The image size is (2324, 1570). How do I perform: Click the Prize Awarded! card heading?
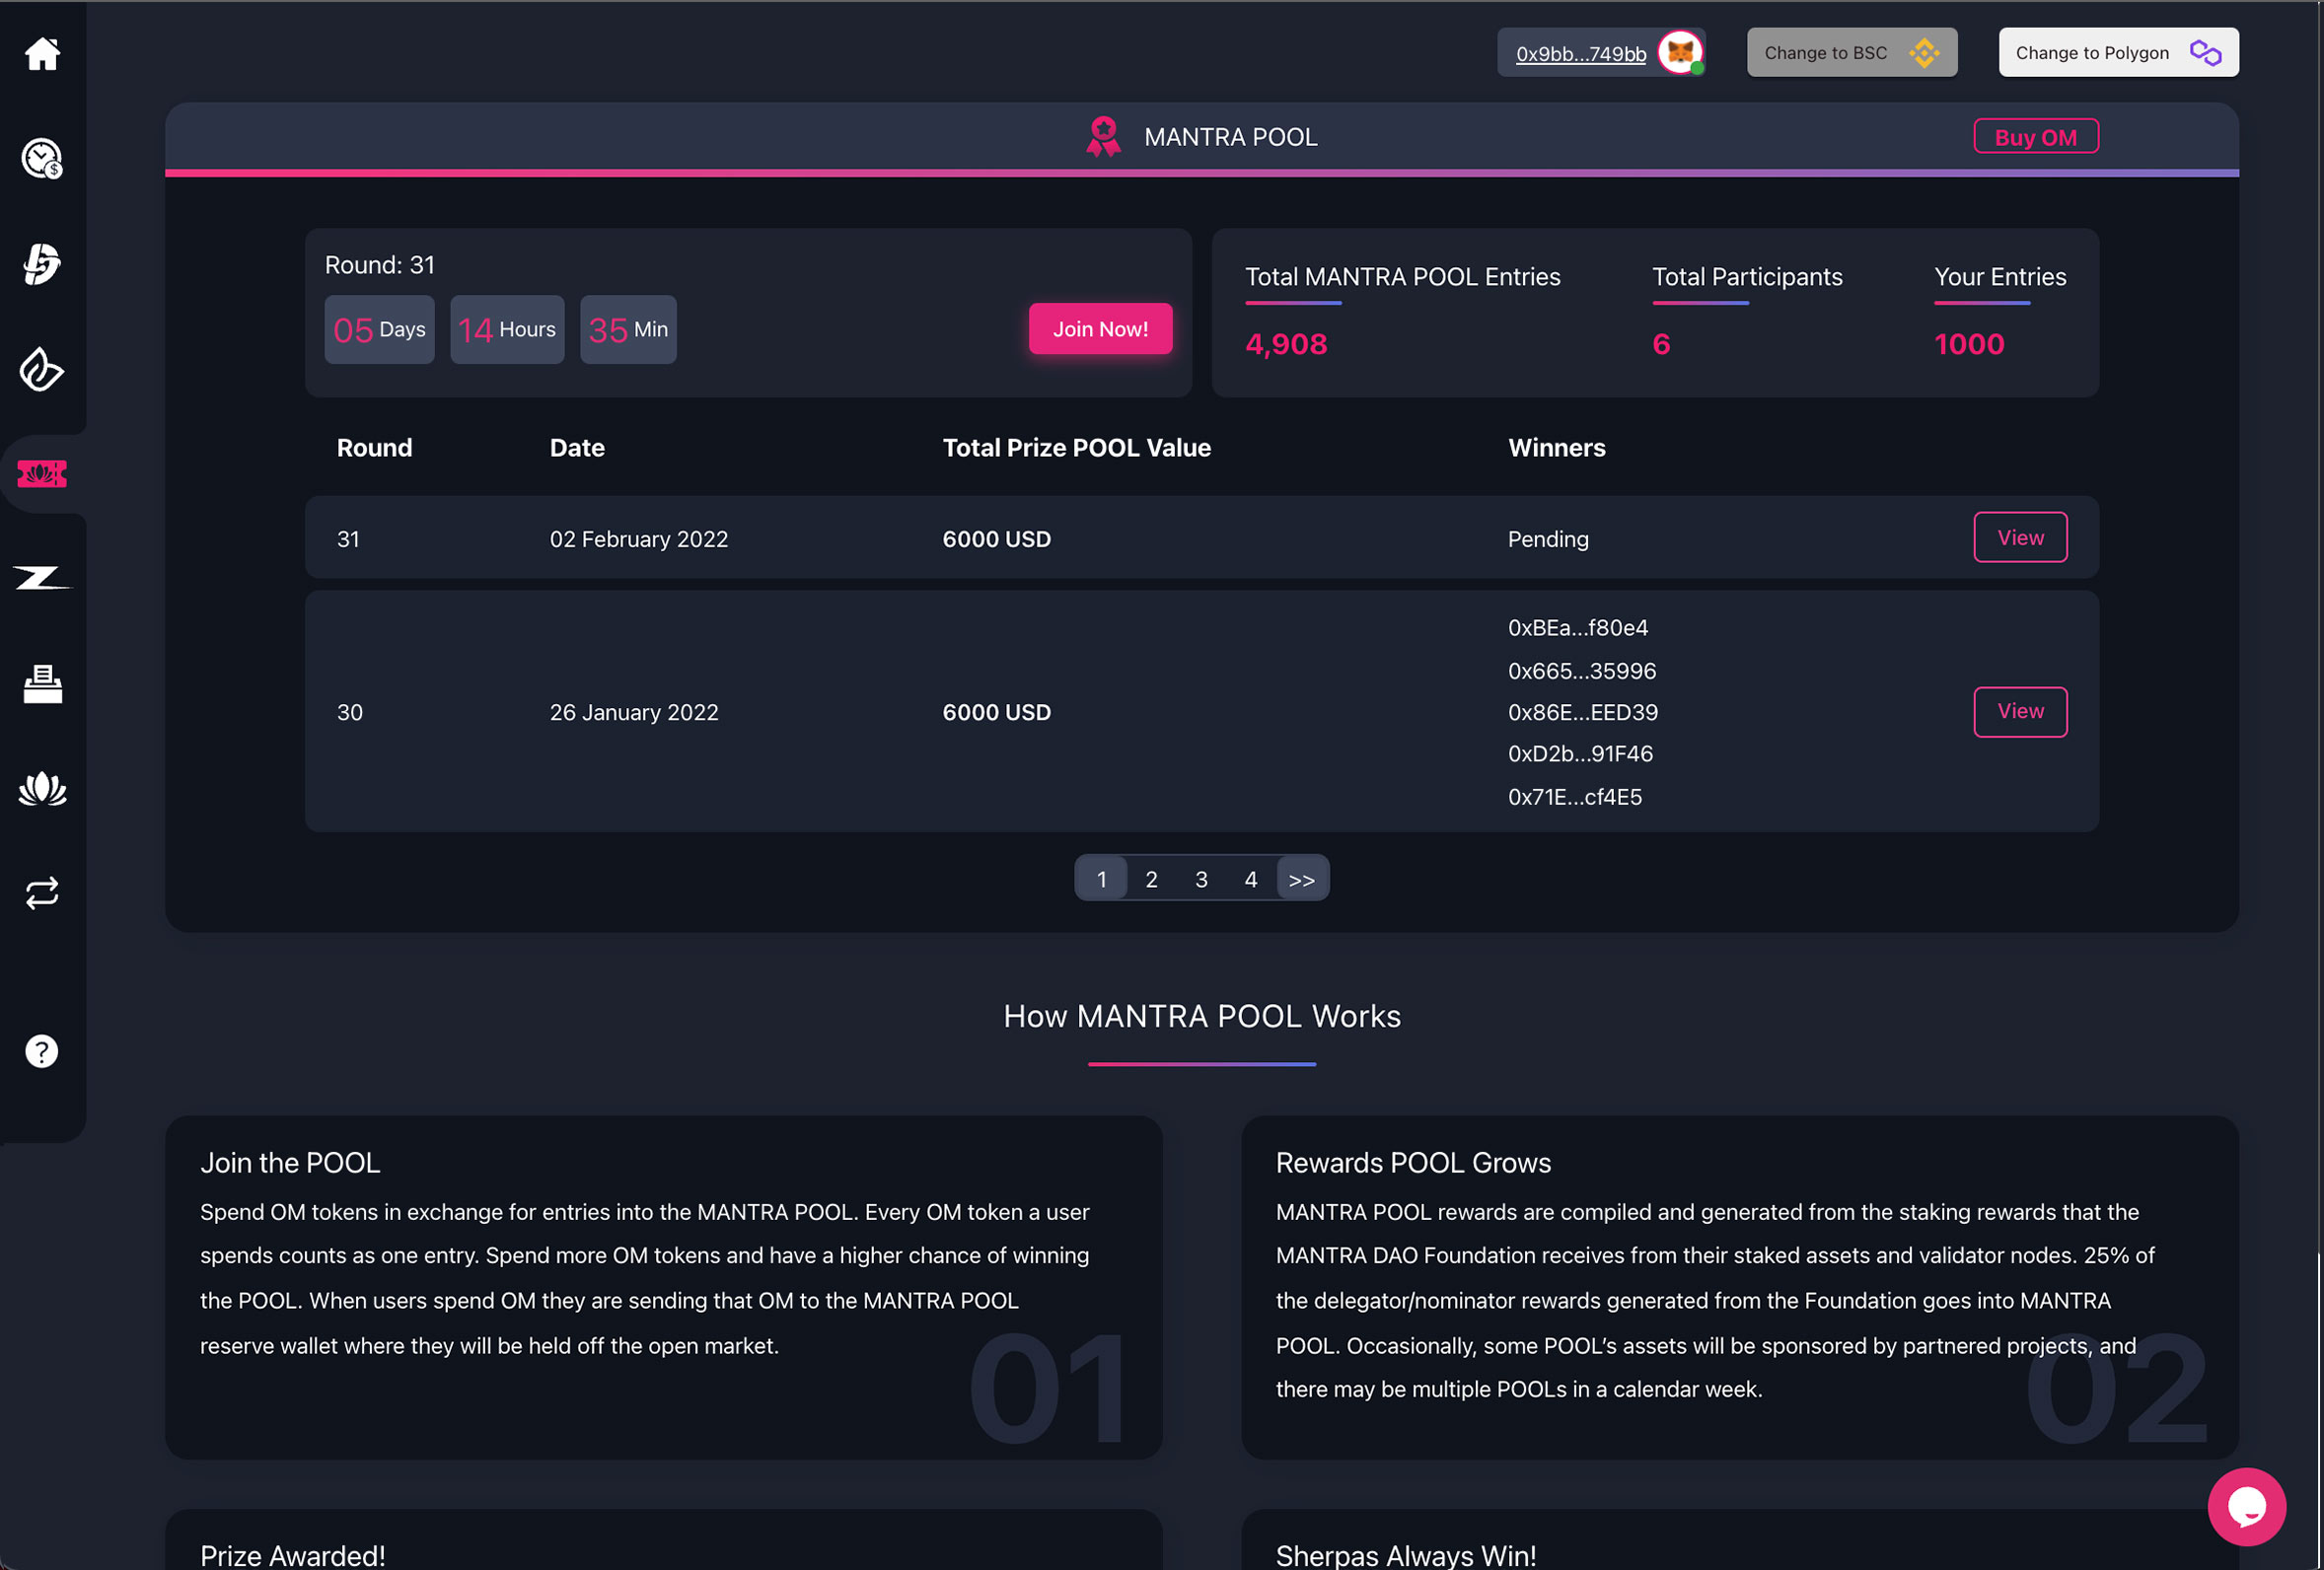pyautogui.click(x=292, y=1555)
